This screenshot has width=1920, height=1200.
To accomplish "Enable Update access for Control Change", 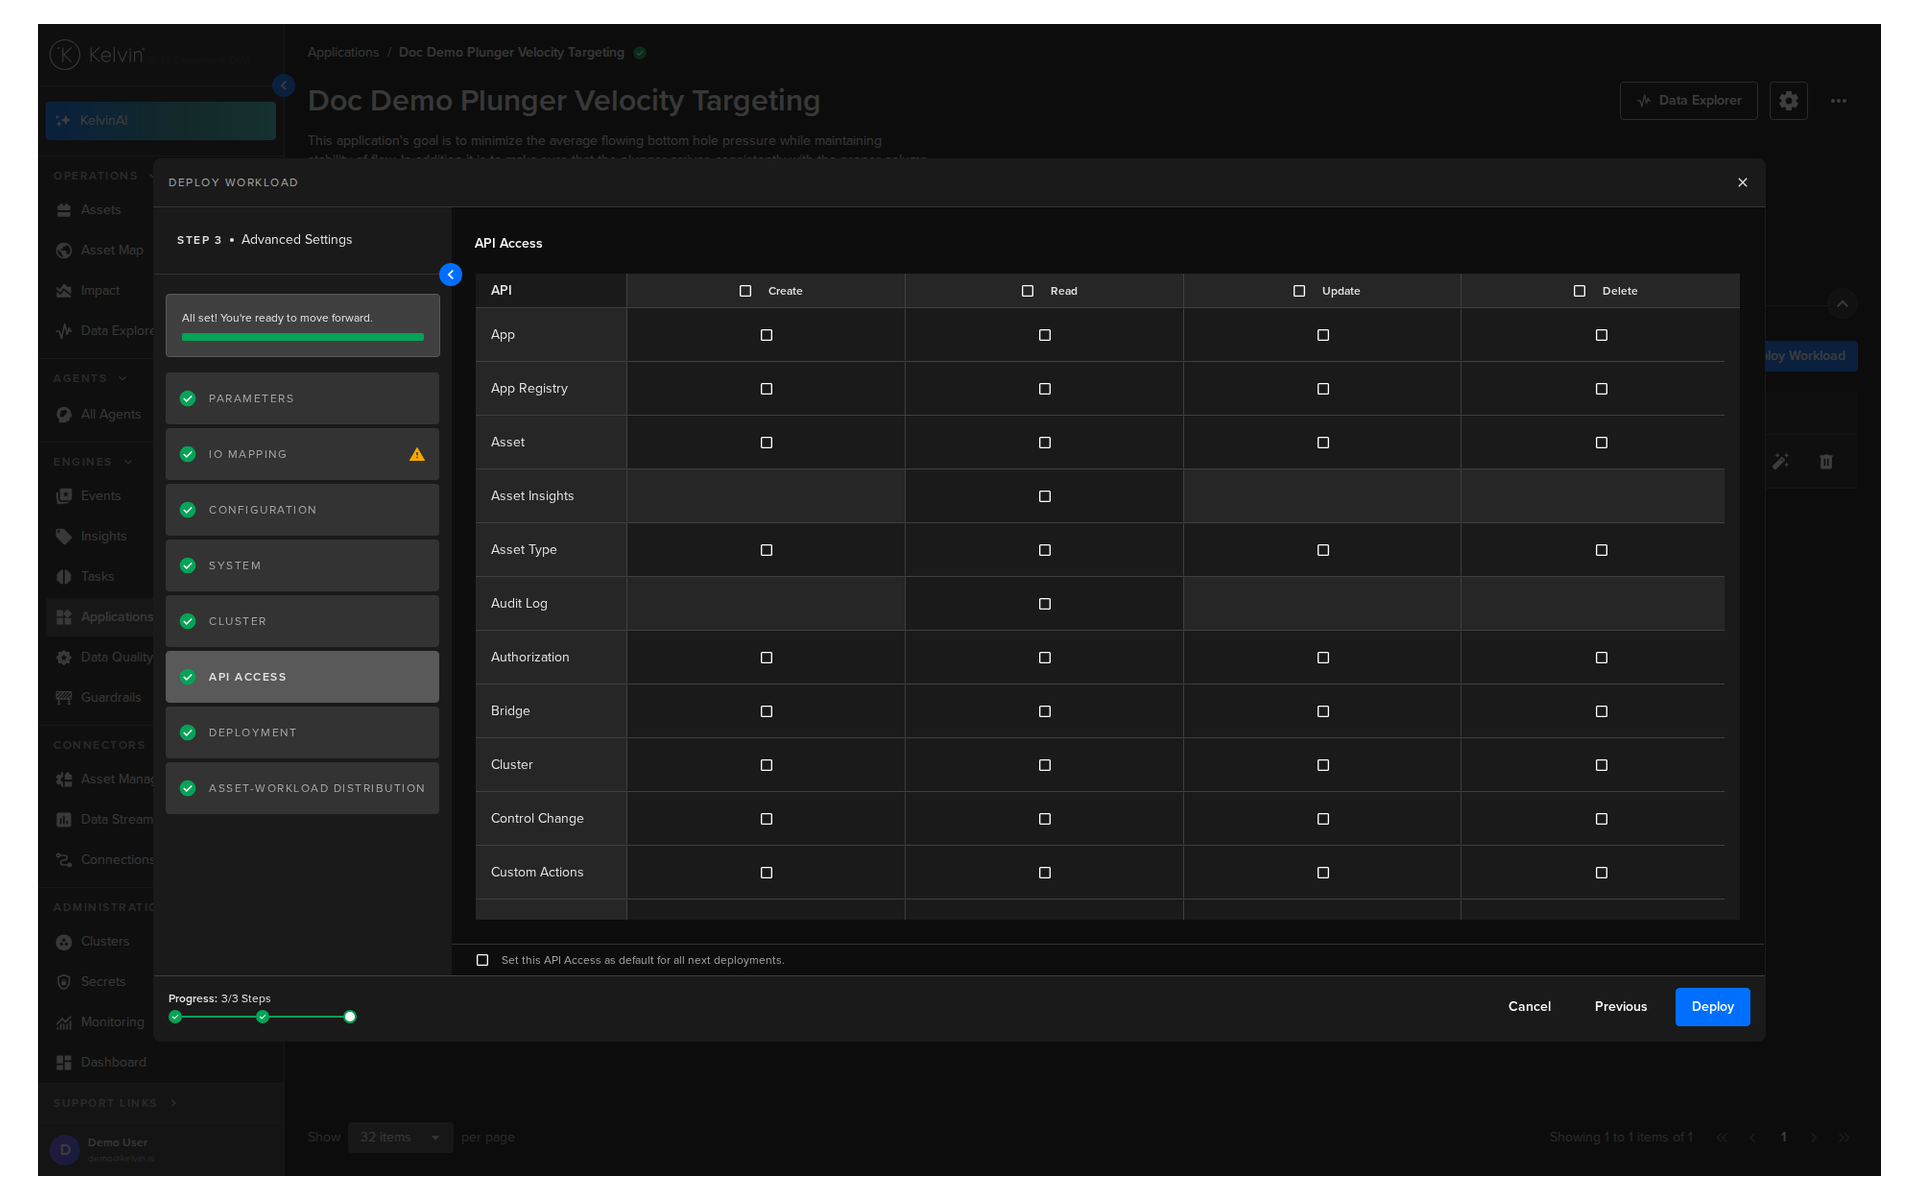I will pos(1323,819).
